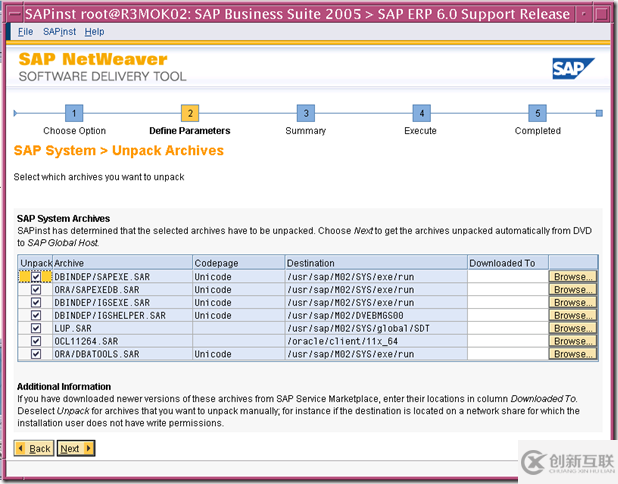Click step 5 Completed marker
618x484 pixels.
(537, 114)
